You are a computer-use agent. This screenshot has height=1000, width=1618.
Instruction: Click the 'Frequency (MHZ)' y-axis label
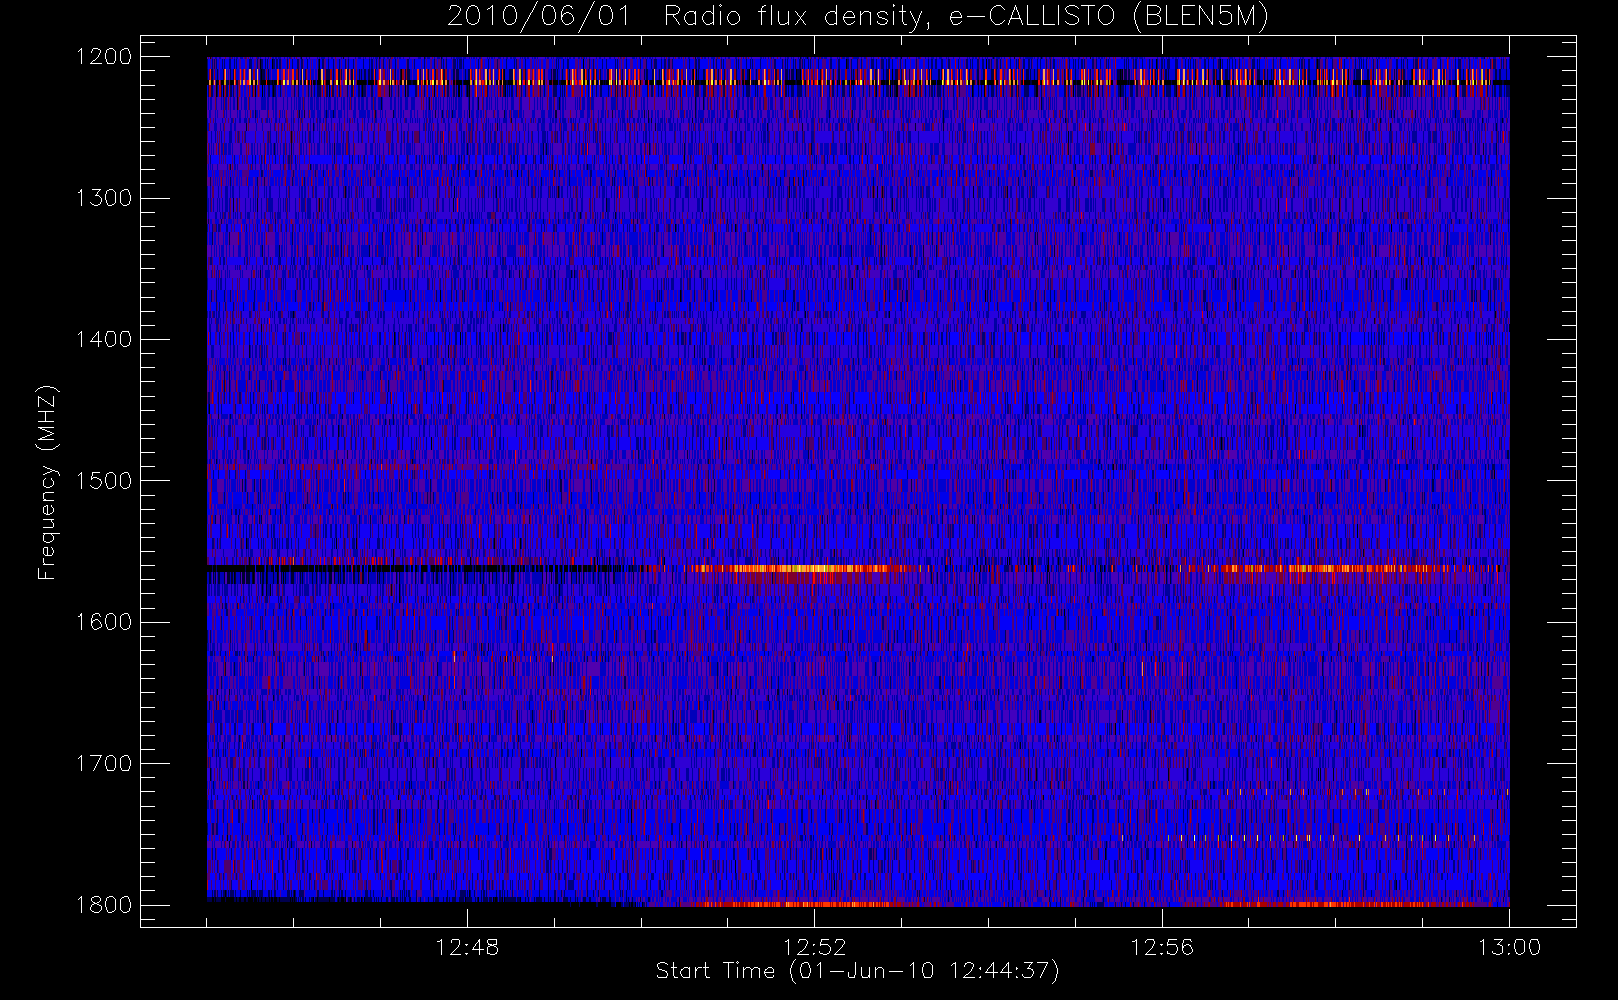(x=47, y=482)
